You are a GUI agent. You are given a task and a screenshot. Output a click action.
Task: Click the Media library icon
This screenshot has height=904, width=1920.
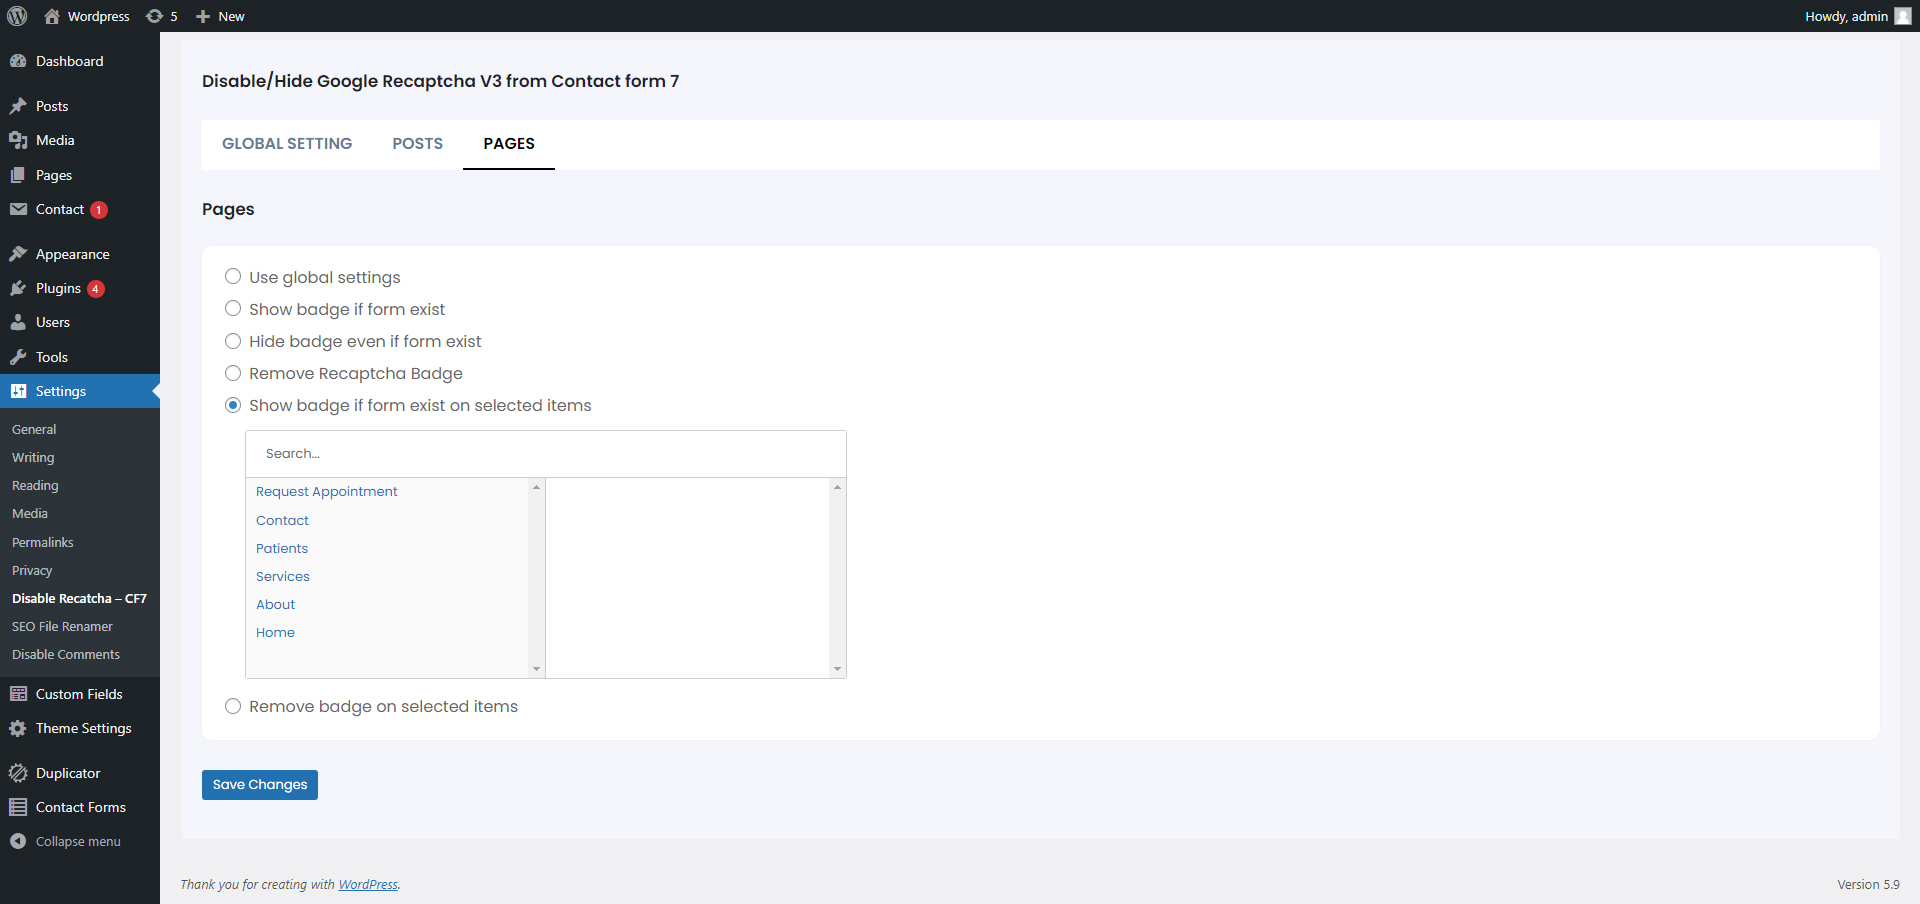point(18,140)
